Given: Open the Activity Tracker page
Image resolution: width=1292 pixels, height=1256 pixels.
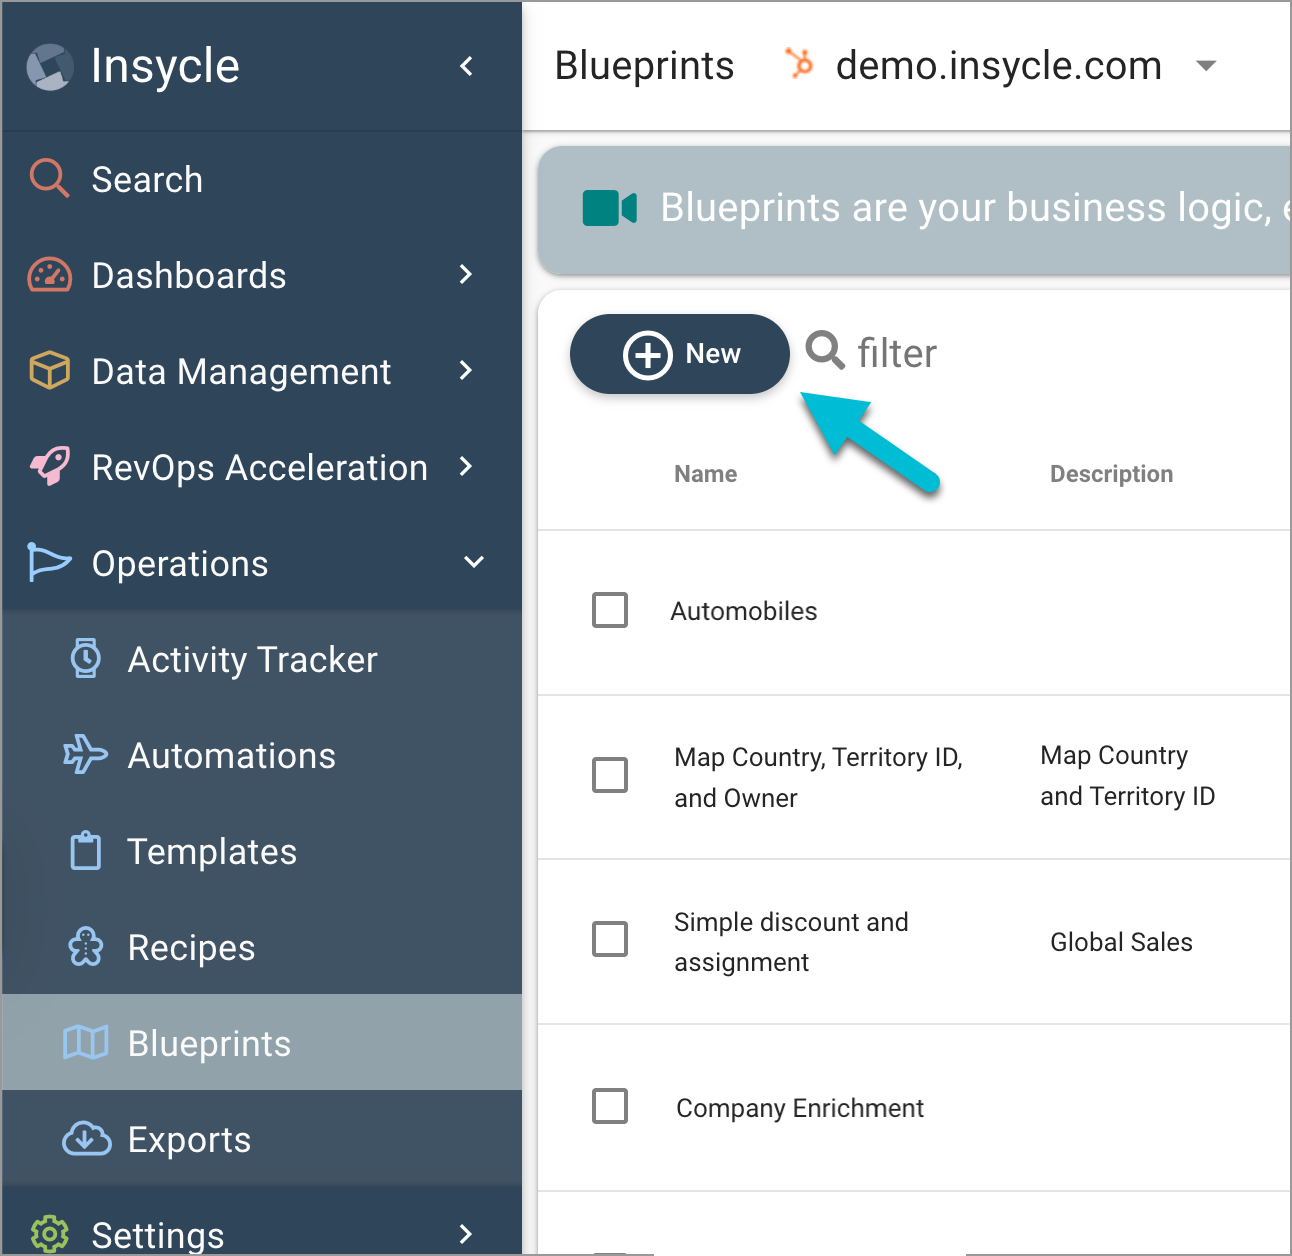Looking at the screenshot, I should click(253, 660).
